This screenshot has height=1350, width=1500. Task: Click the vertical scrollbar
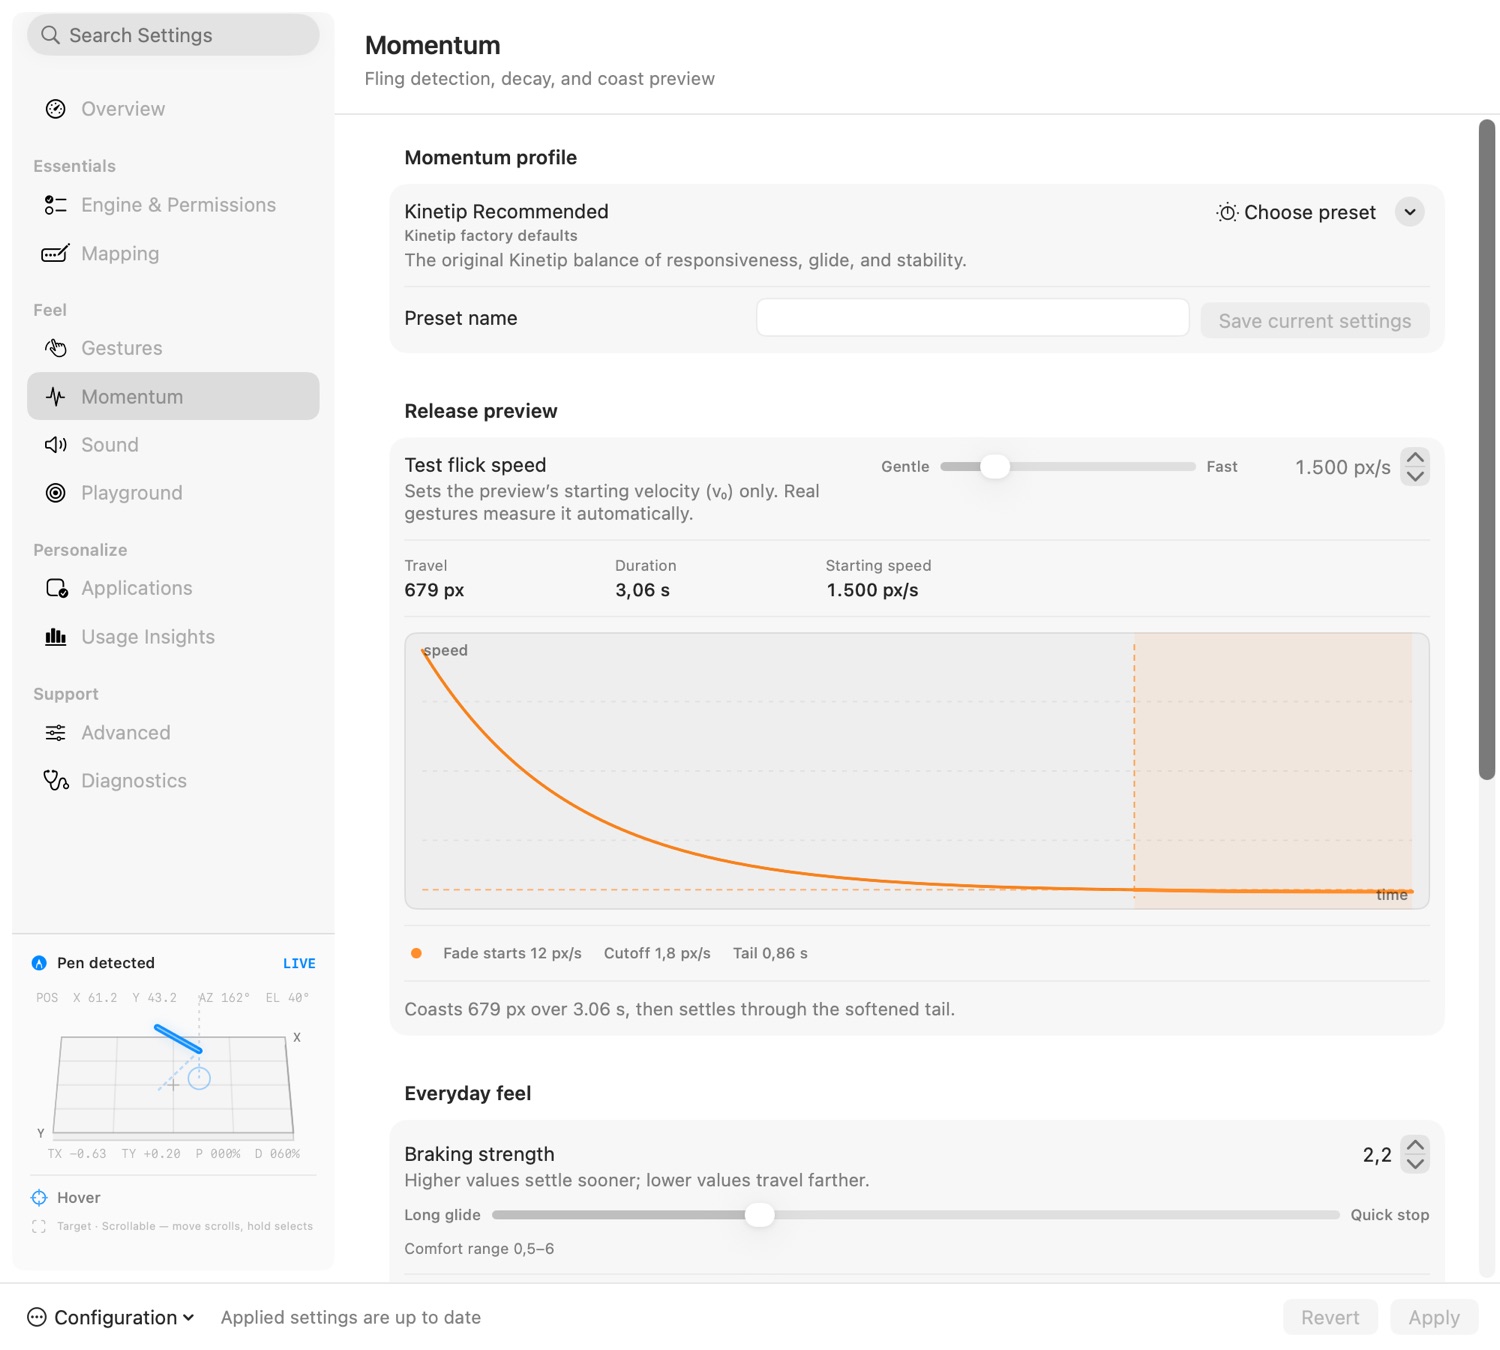[x=1487, y=449]
